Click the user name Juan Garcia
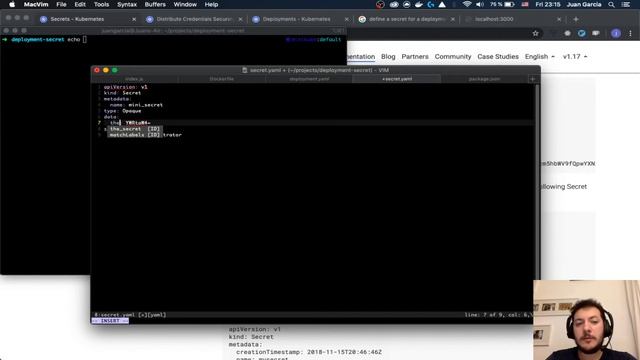Viewport: 640px width, 360px height. click(x=584, y=4)
